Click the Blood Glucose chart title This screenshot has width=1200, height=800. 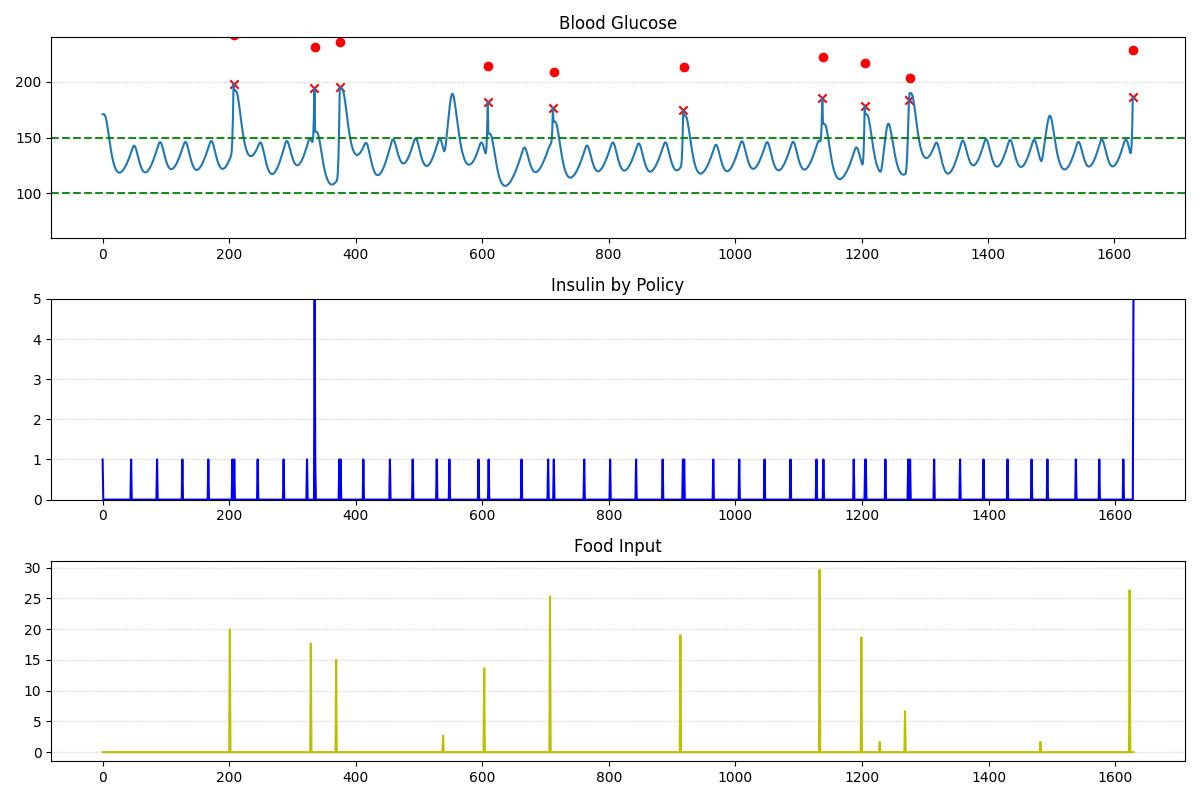[x=617, y=23]
